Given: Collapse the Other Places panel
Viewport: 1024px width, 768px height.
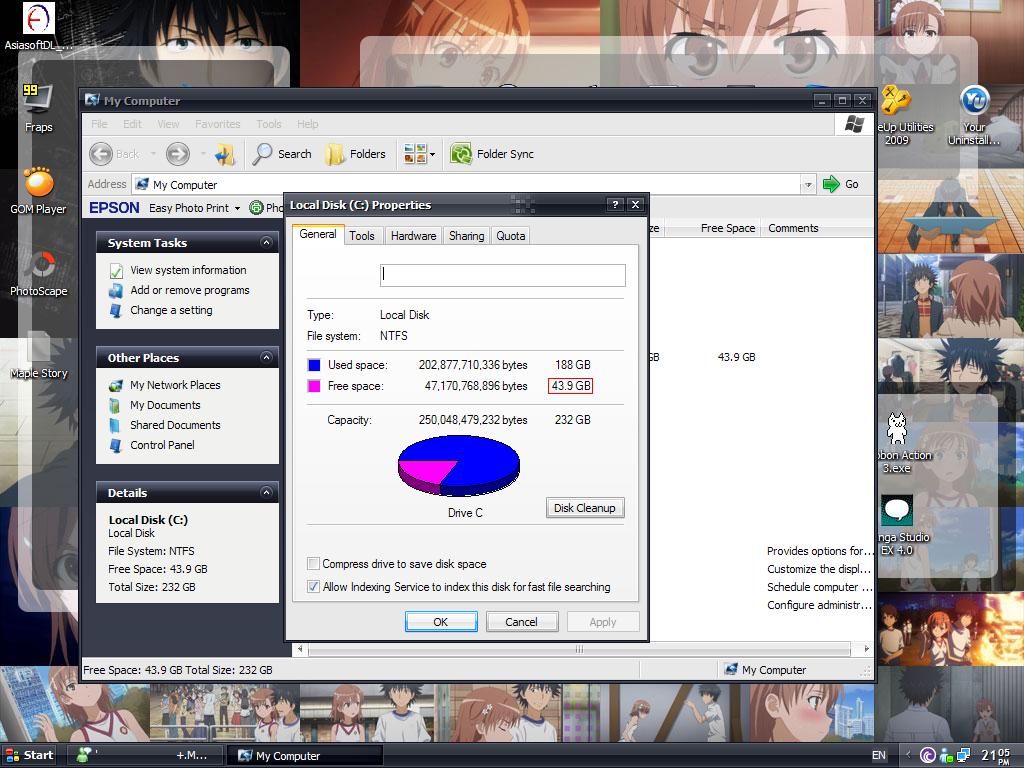Looking at the screenshot, I should 266,357.
